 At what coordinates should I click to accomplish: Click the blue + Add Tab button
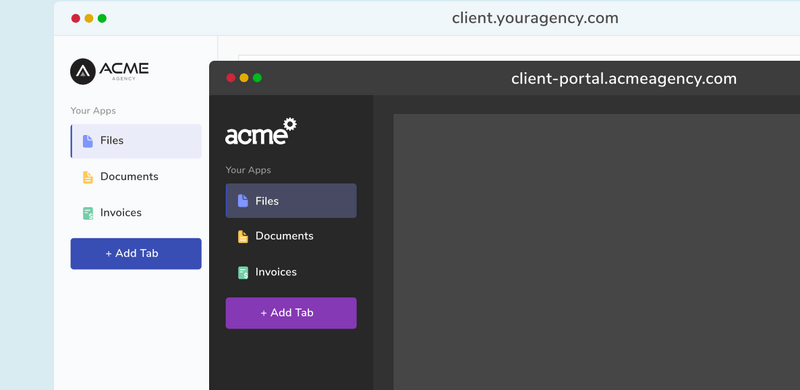coord(136,254)
